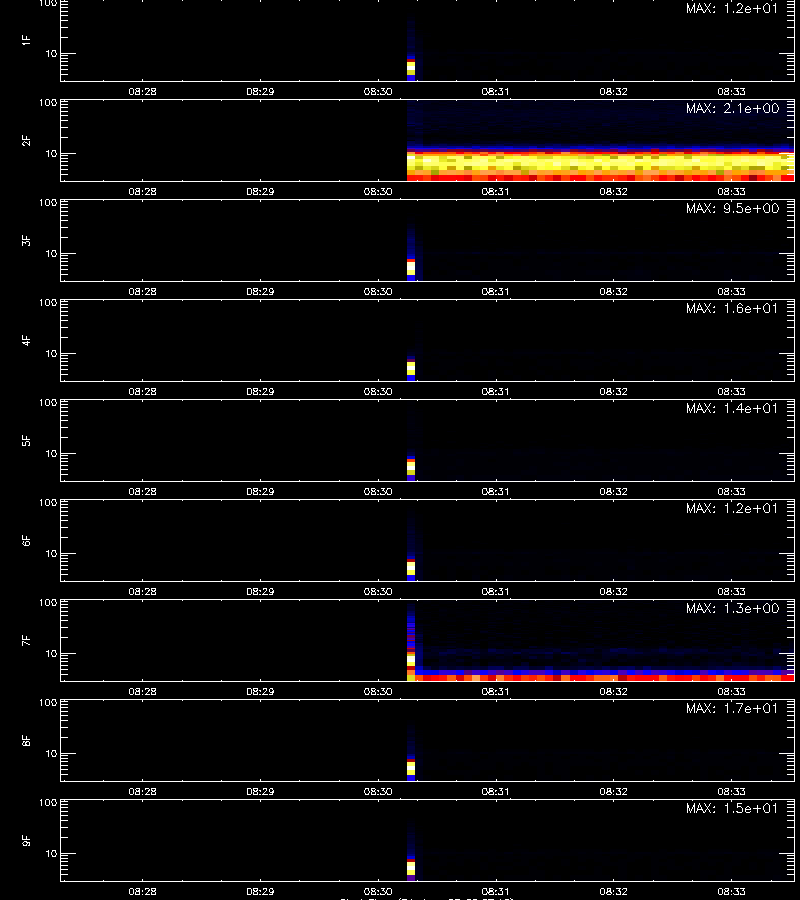This screenshot has height=900, width=800.
Task: Select the MAX: 1.5e+01 readout in panel 9F
Action: coord(732,808)
